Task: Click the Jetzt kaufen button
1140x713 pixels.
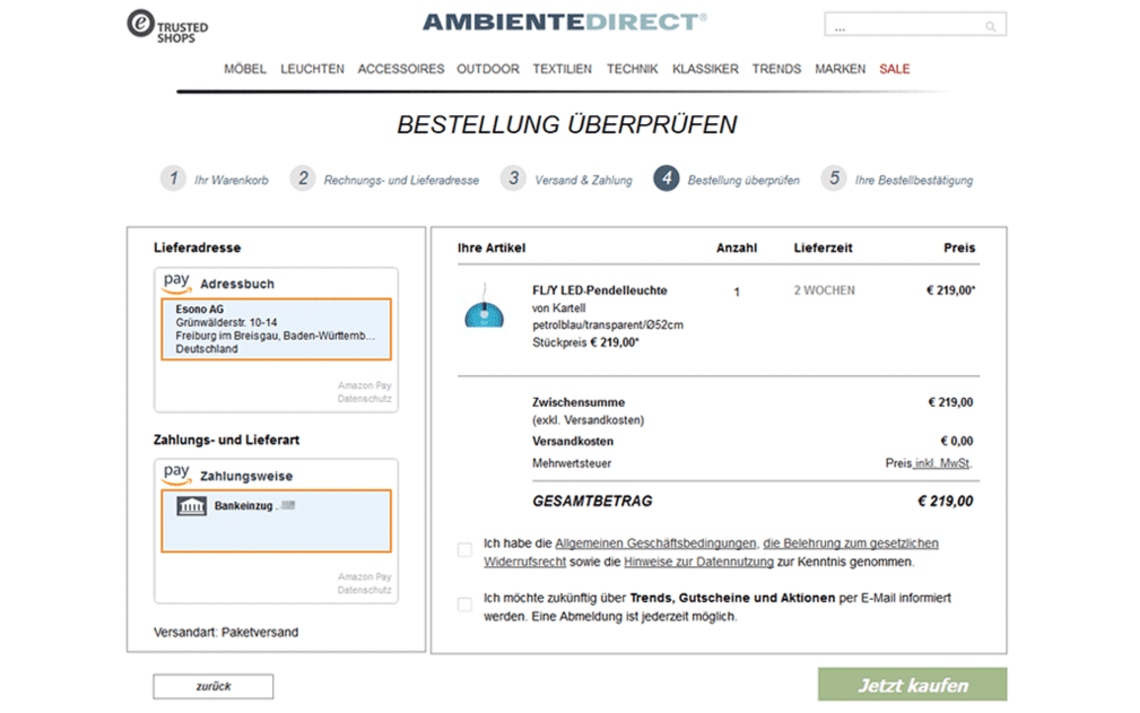Action: tap(912, 684)
